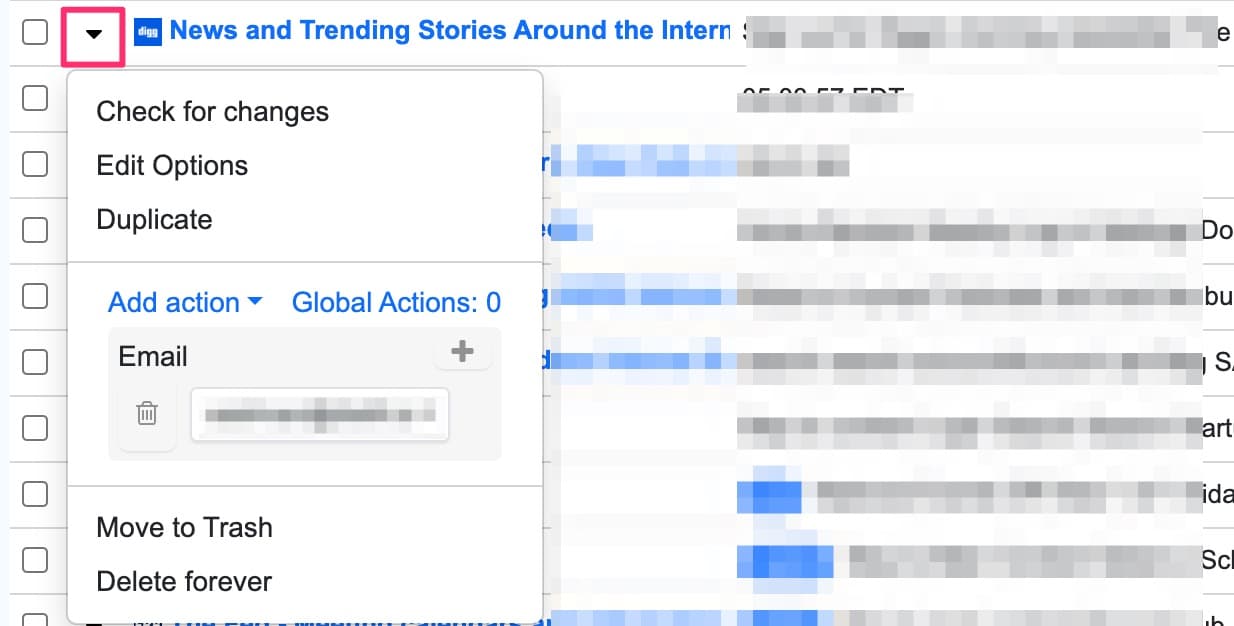Tick the checkbox left of the trash icon

pyautogui.click(x=35, y=428)
